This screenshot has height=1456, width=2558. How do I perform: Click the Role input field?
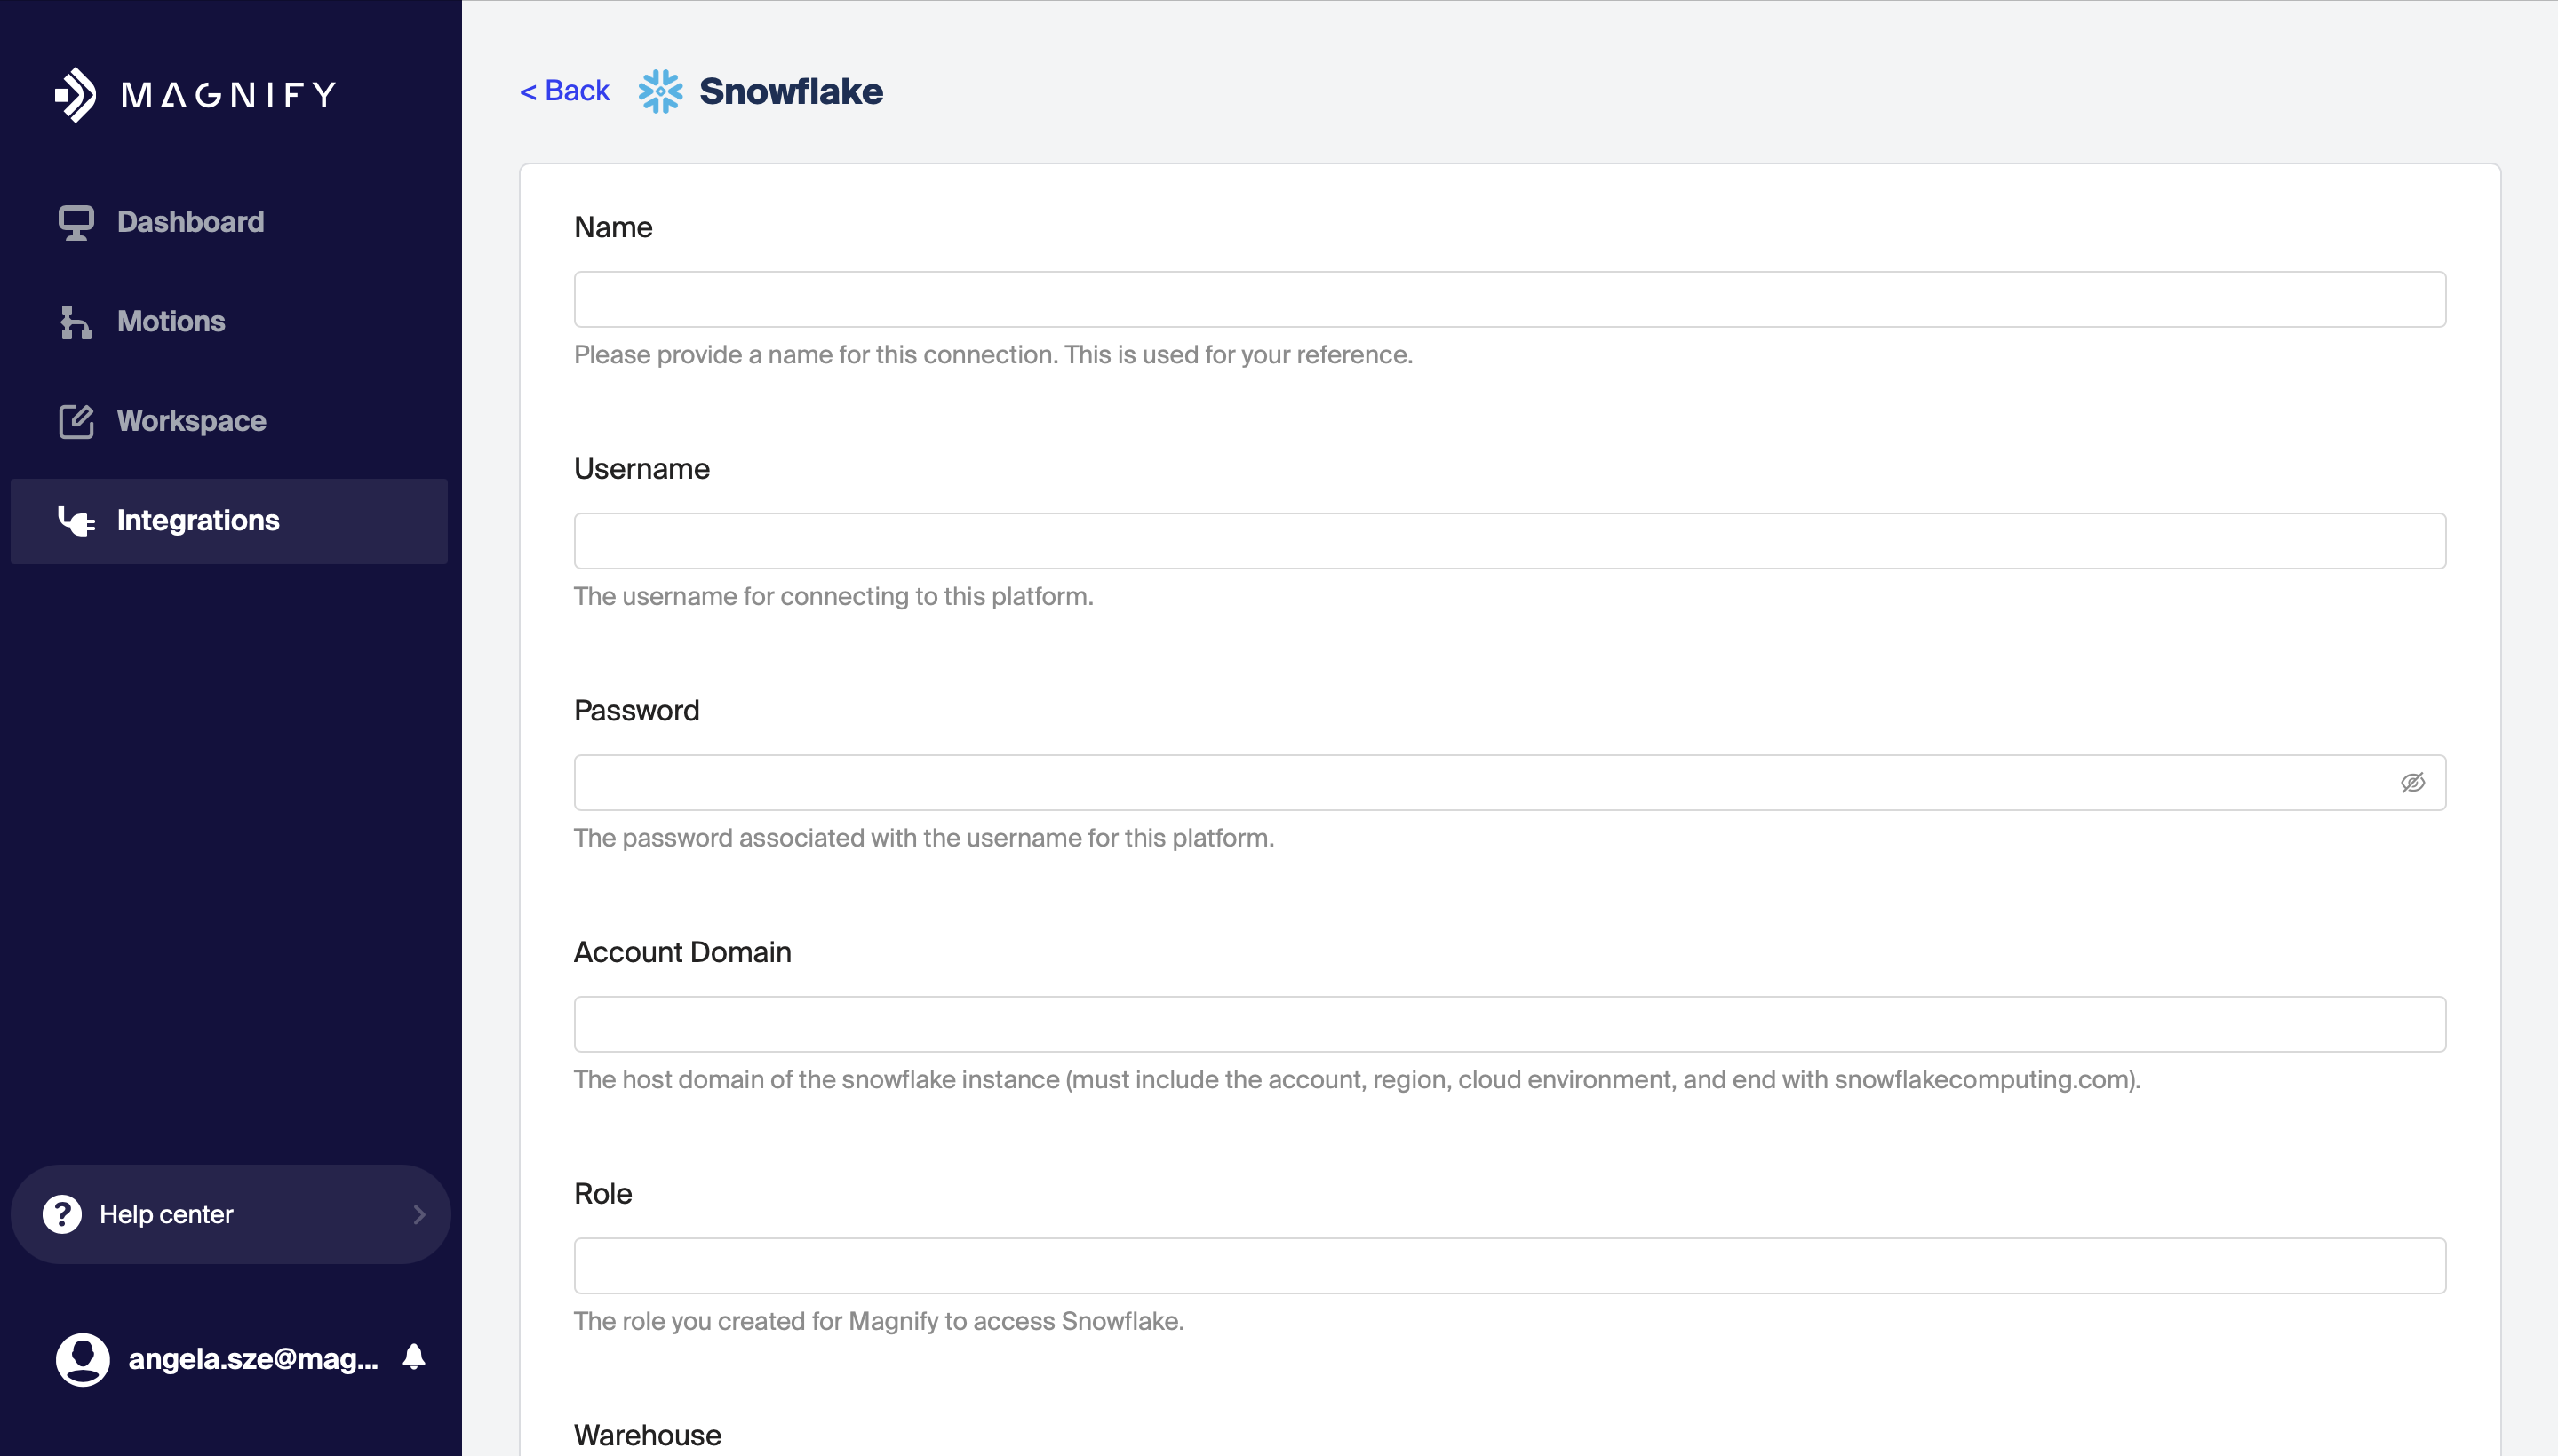coord(1509,1266)
